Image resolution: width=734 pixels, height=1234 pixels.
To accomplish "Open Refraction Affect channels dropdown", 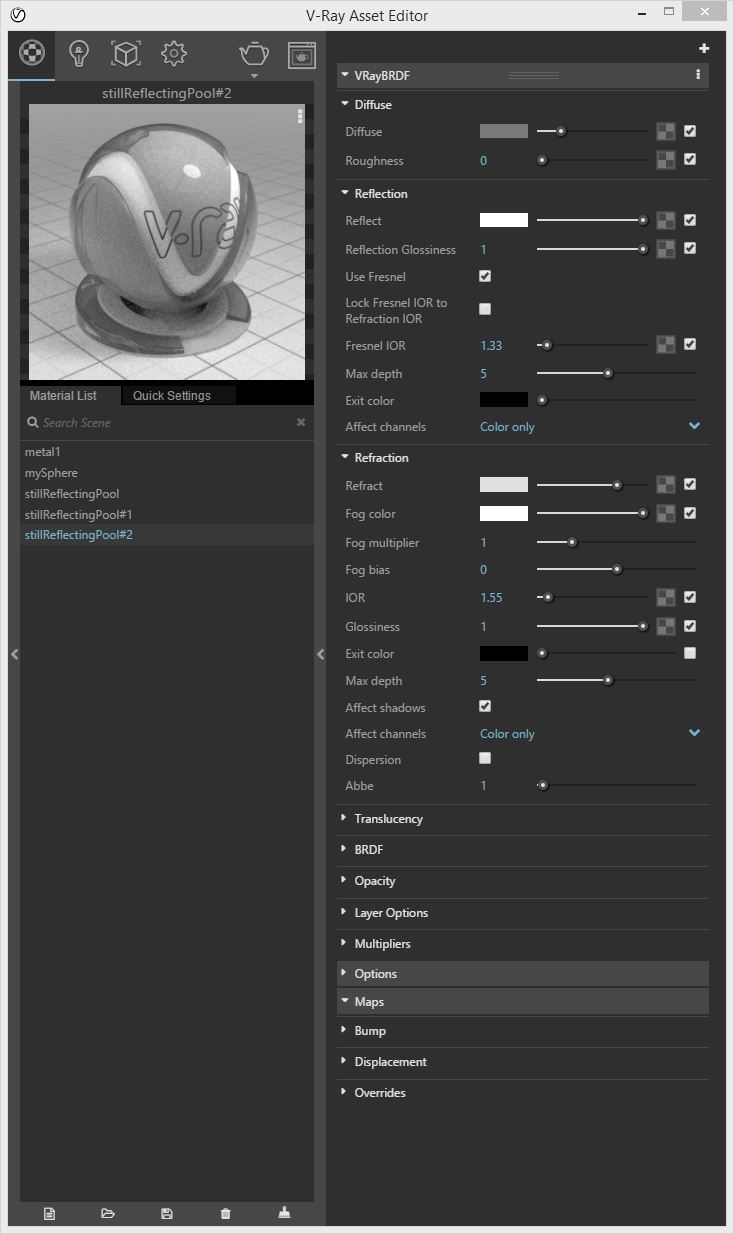I will pyautogui.click(x=590, y=733).
